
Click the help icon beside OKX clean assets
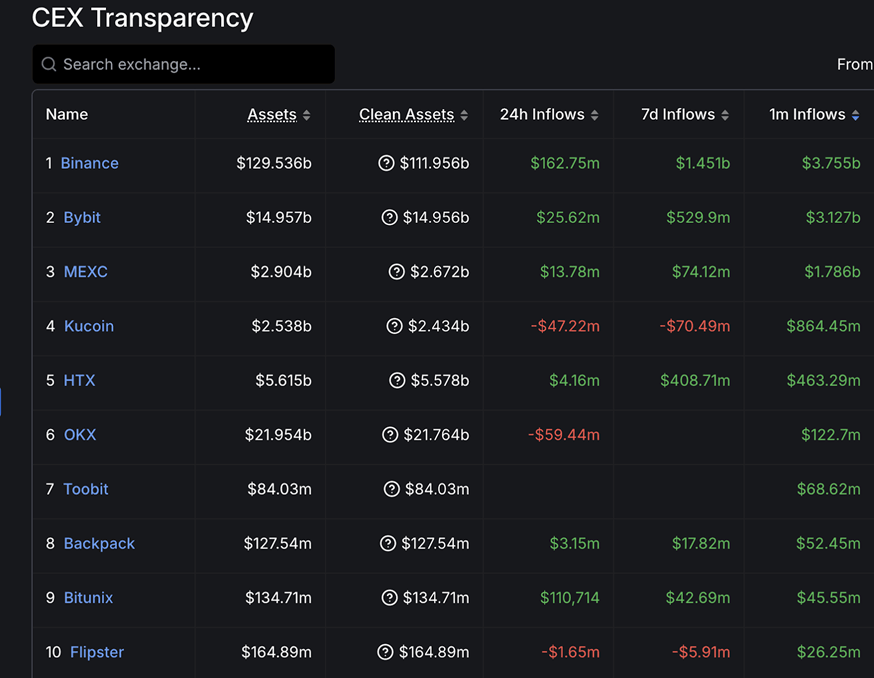[x=390, y=435]
